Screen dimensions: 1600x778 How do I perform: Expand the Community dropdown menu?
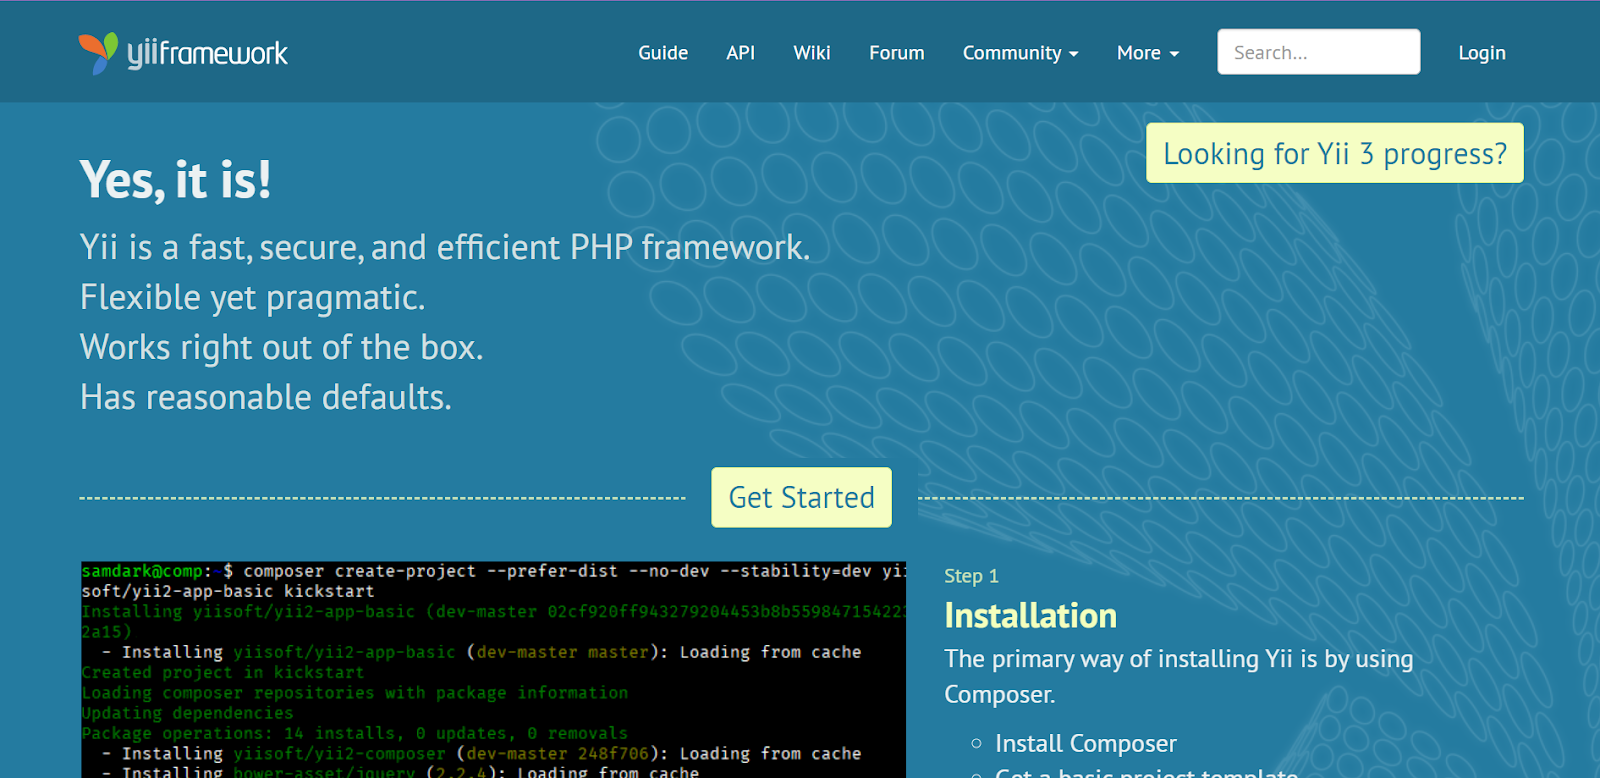(x=1019, y=53)
